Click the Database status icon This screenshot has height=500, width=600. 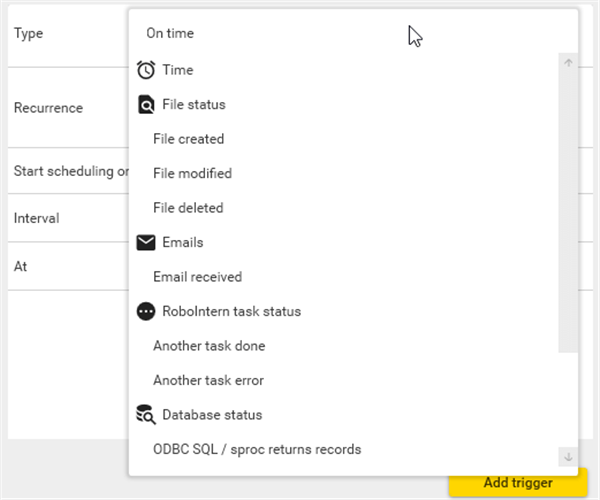146,415
